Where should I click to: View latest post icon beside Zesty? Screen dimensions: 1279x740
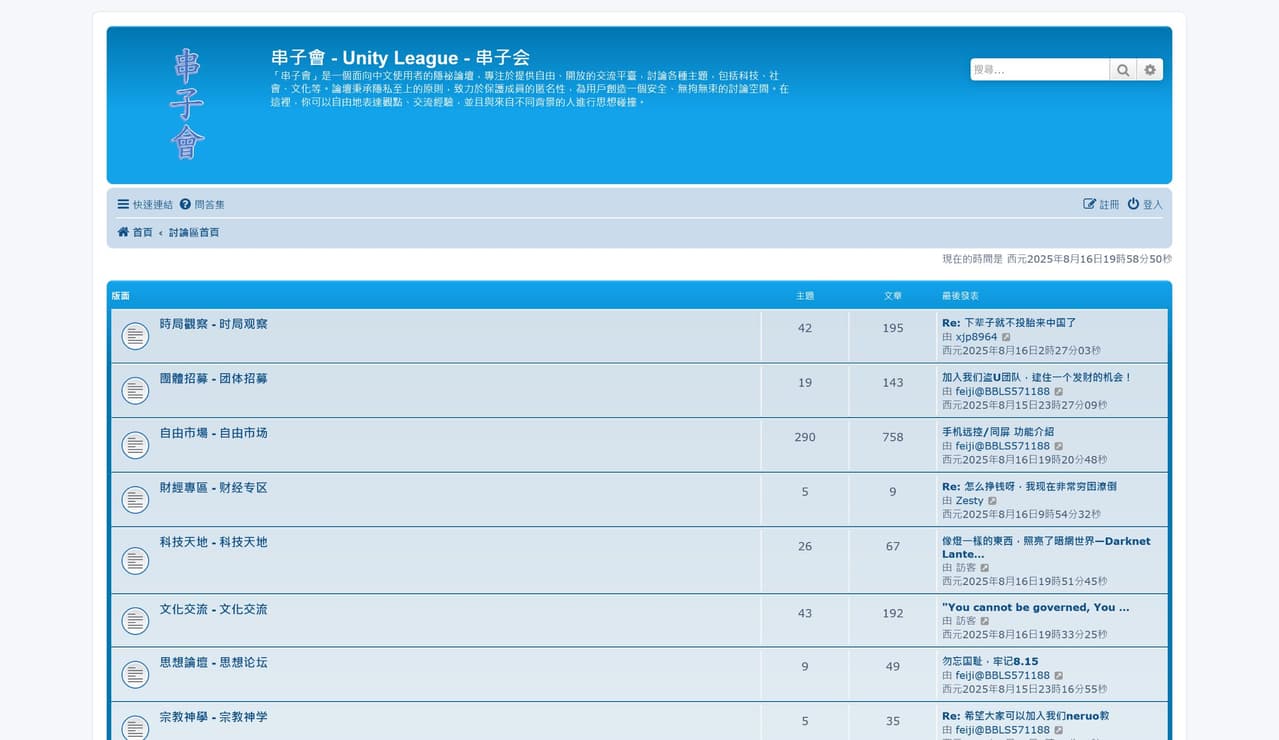coord(993,500)
